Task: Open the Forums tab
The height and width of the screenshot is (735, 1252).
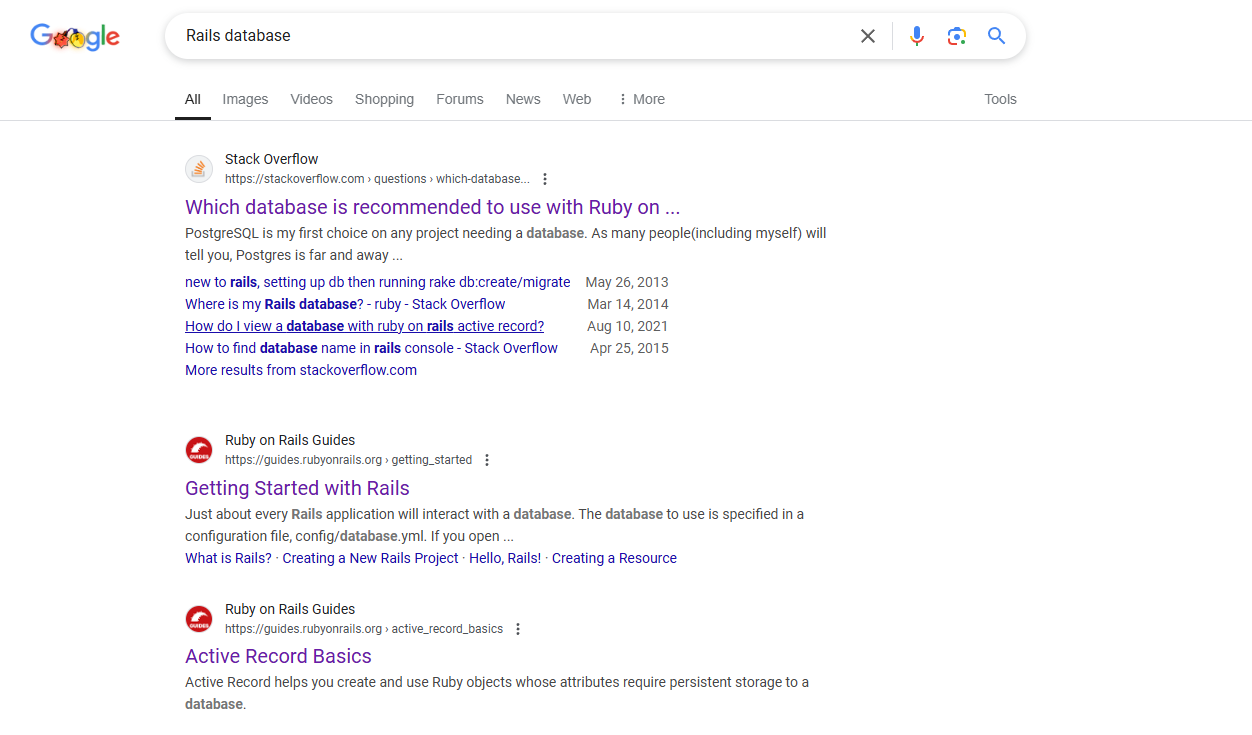Action: [x=460, y=99]
